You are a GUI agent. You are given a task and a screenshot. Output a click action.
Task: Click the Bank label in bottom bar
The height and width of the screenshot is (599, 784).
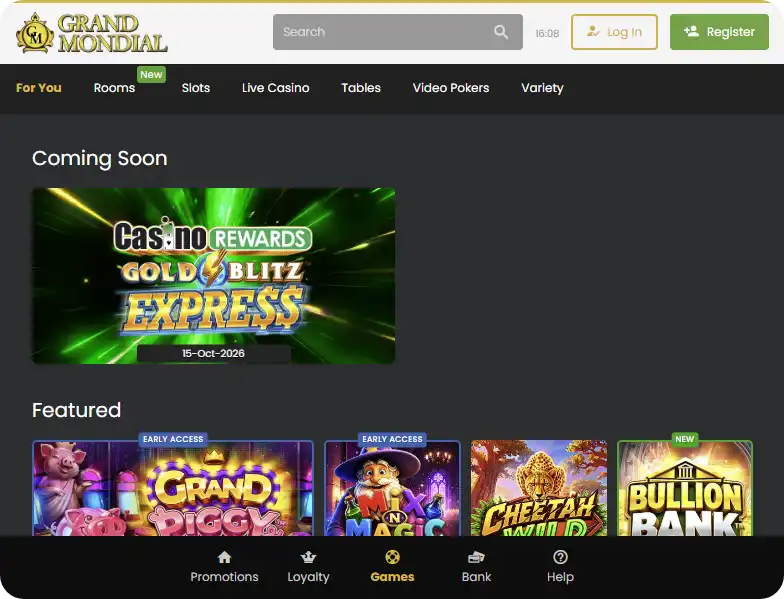(x=476, y=576)
